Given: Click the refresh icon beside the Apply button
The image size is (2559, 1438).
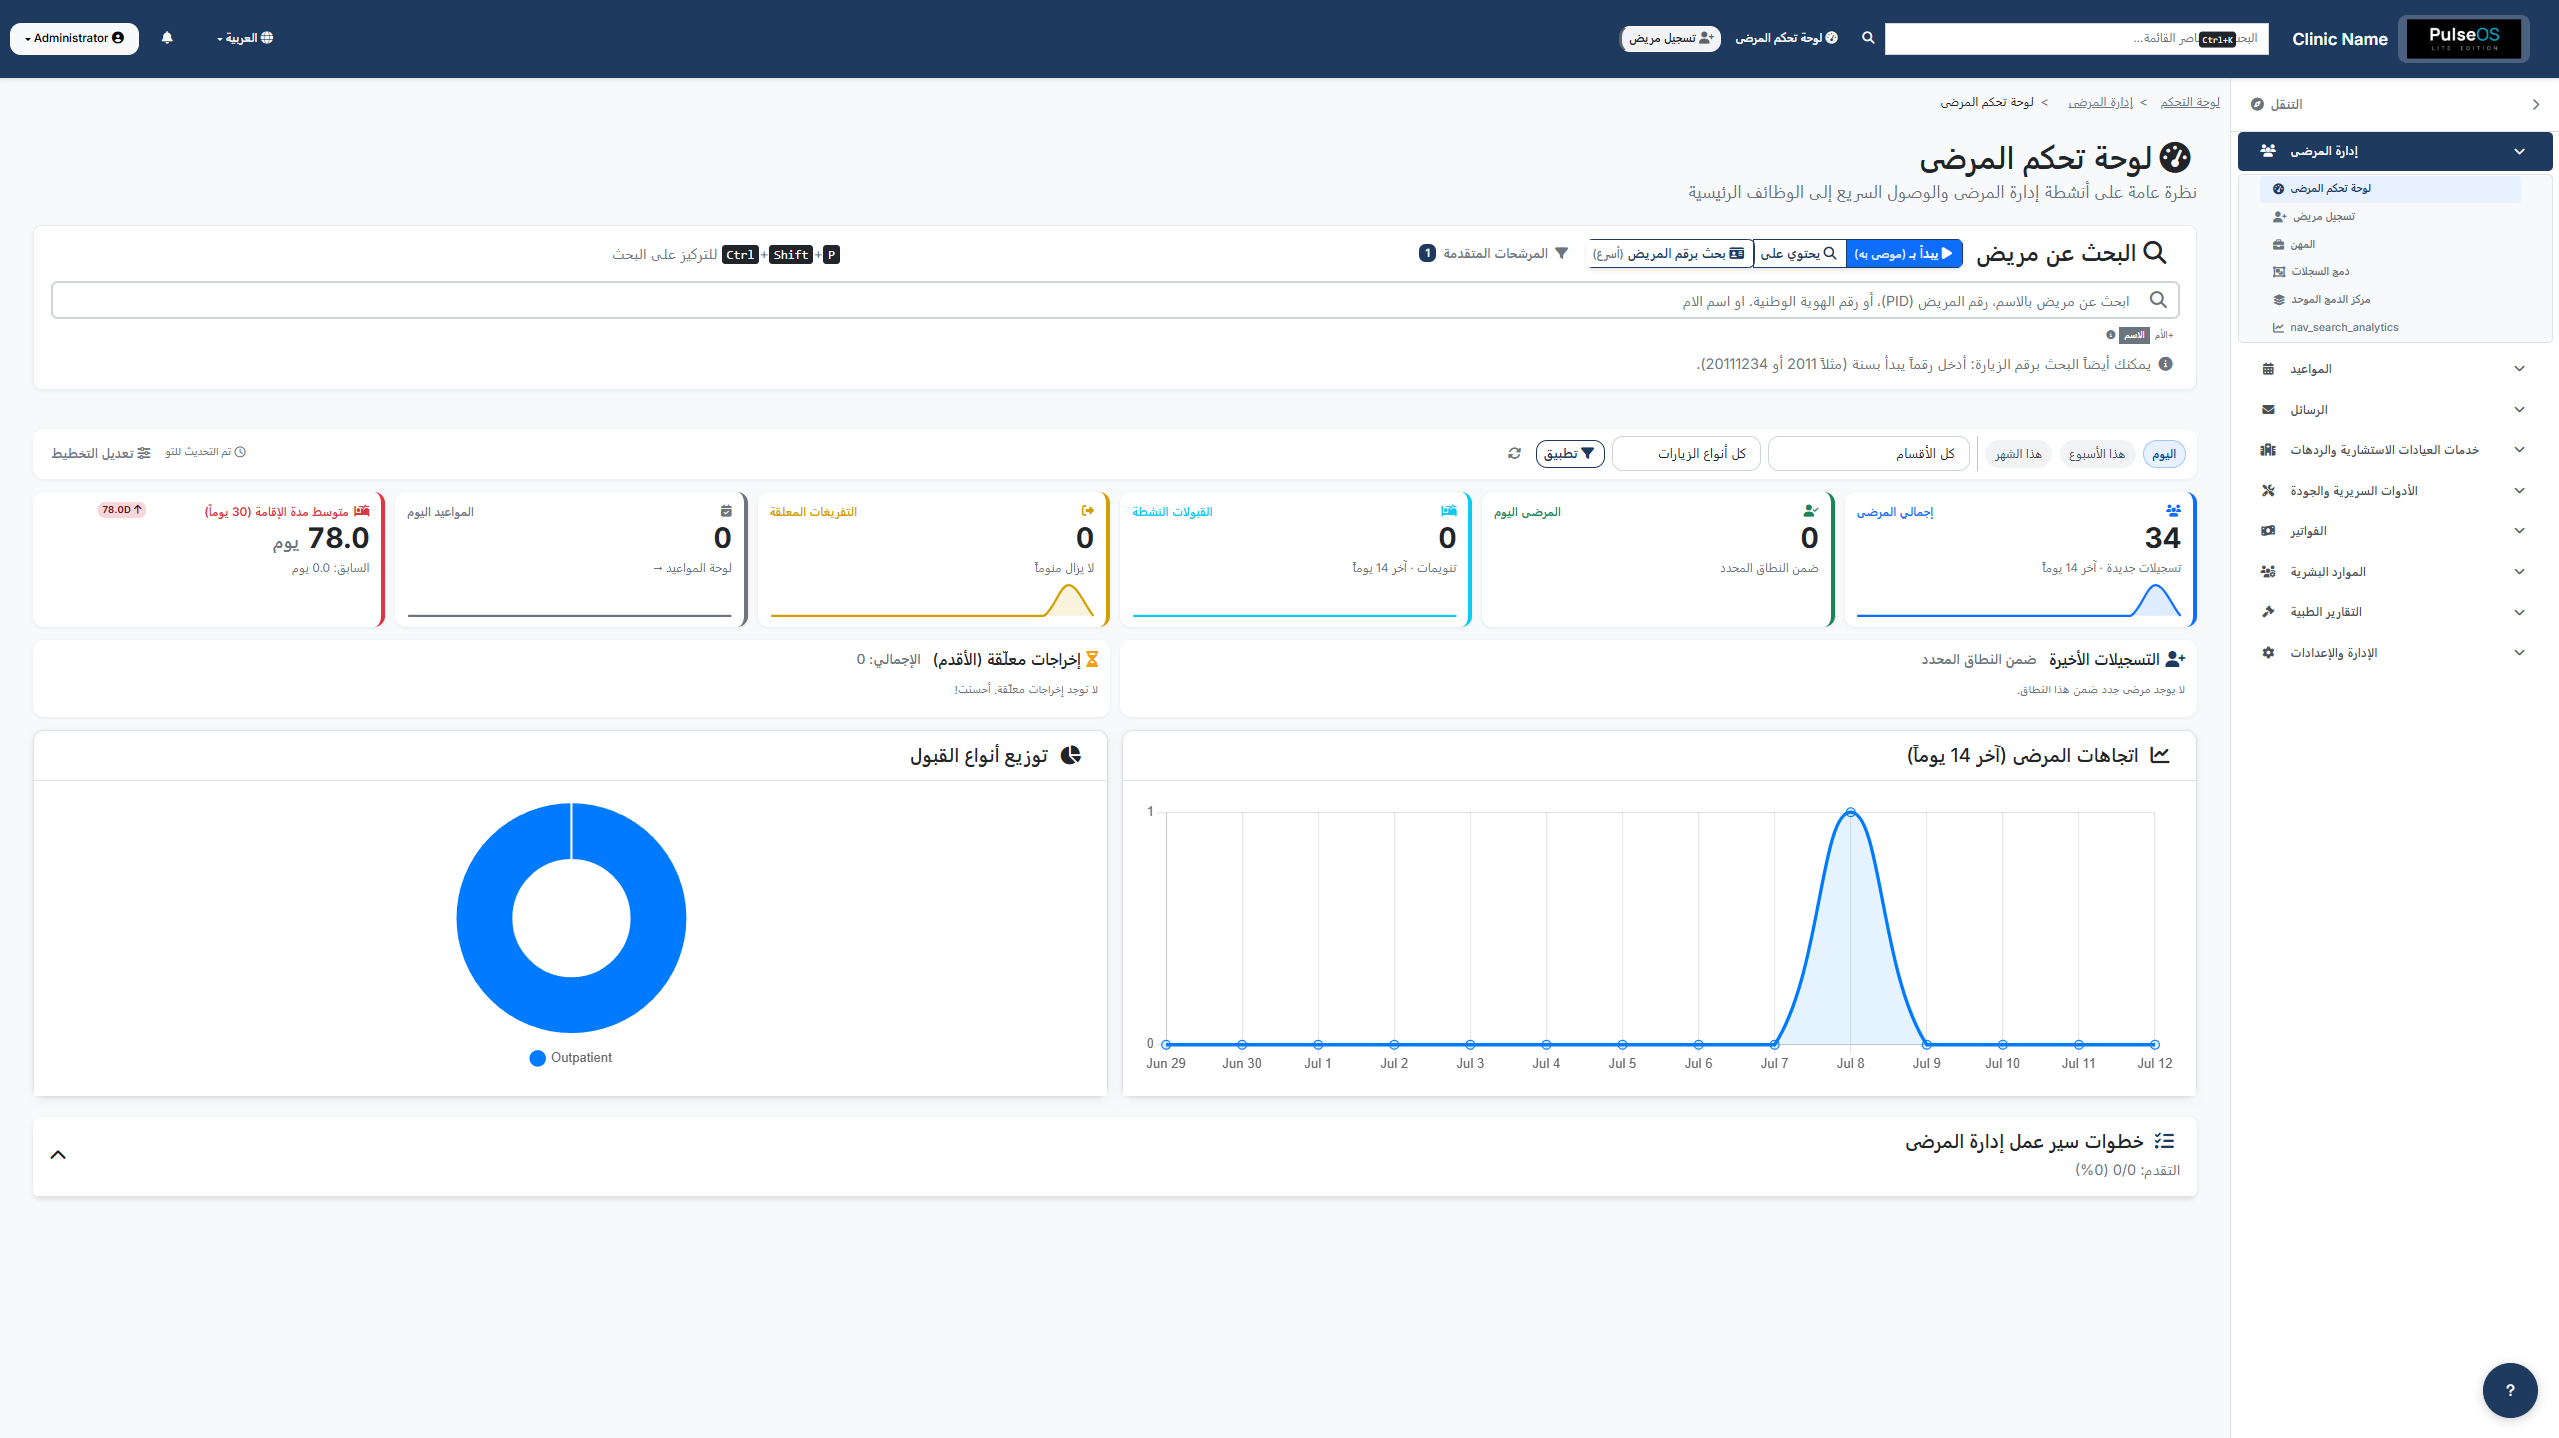Looking at the screenshot, I should point(1514,454).
